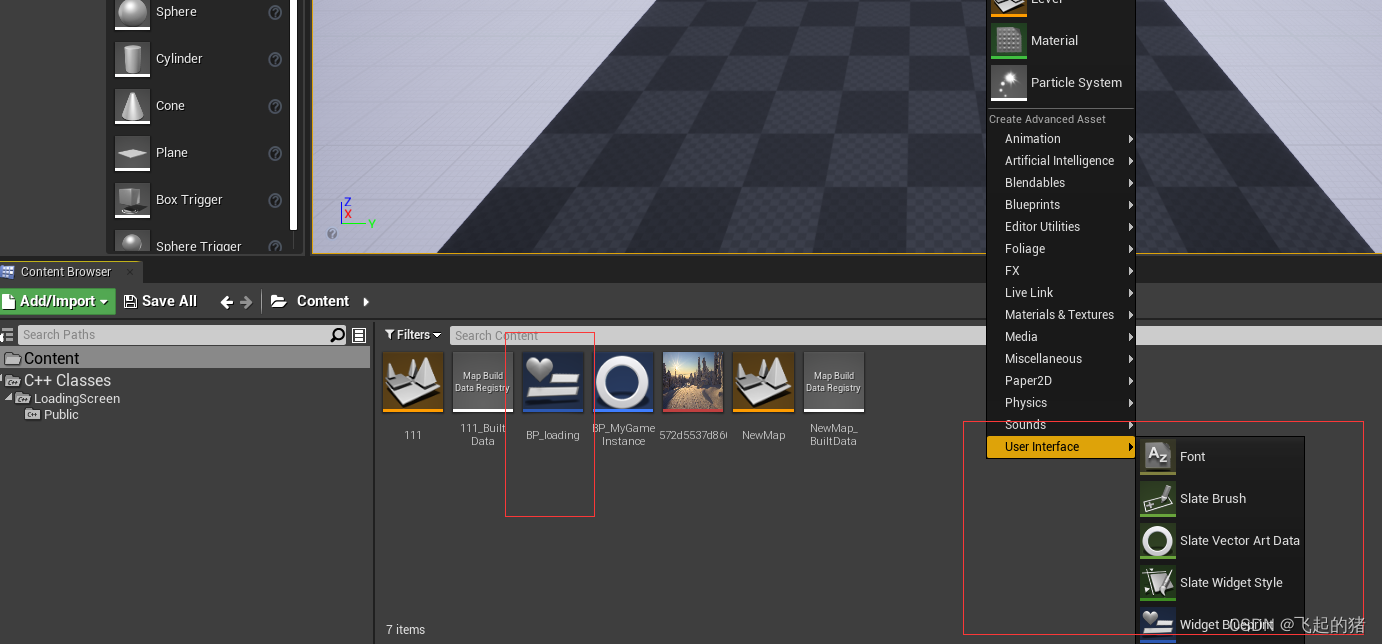Close the Content Browser tab

[x=130, y=272]
